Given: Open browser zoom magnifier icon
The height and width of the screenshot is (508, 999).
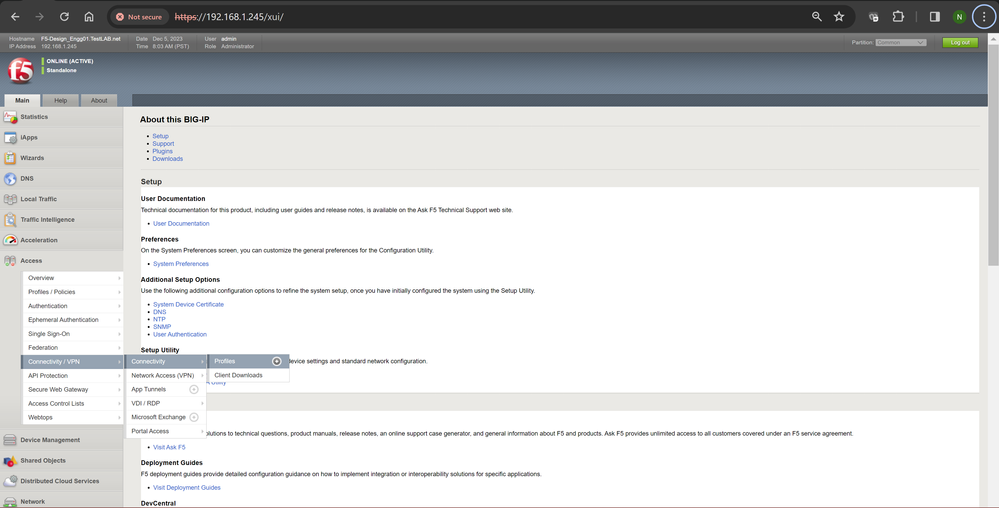Looking at the screenshot, I should pos(816,17).
